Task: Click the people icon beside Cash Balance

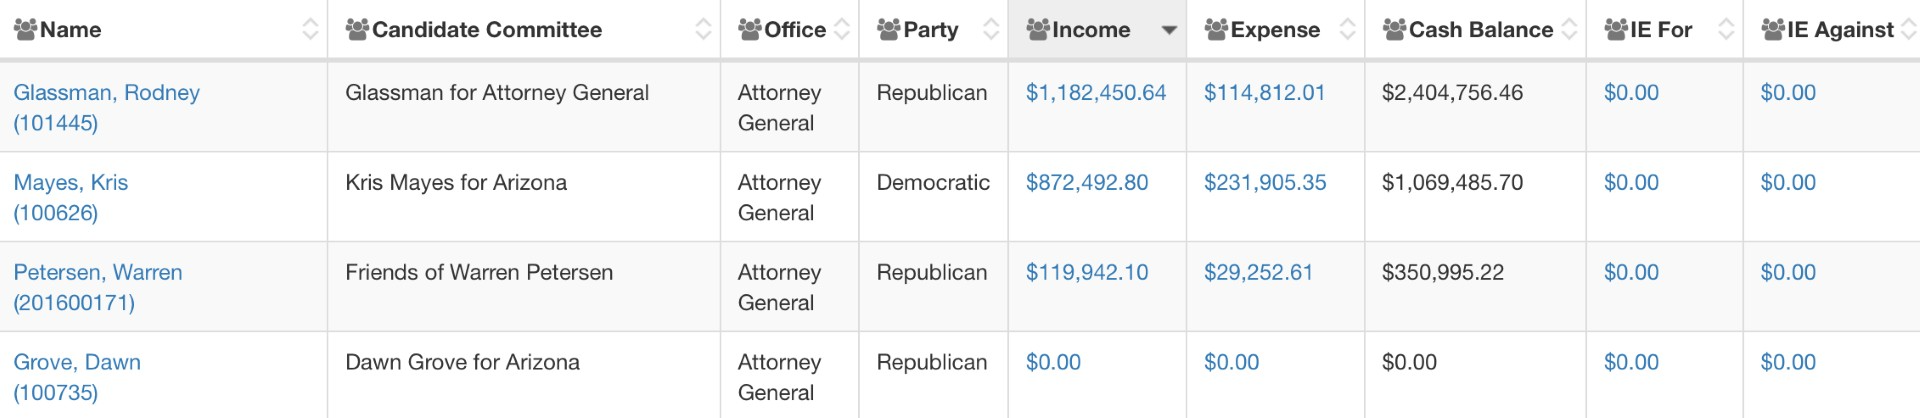Action: [x=1394, y=30]
